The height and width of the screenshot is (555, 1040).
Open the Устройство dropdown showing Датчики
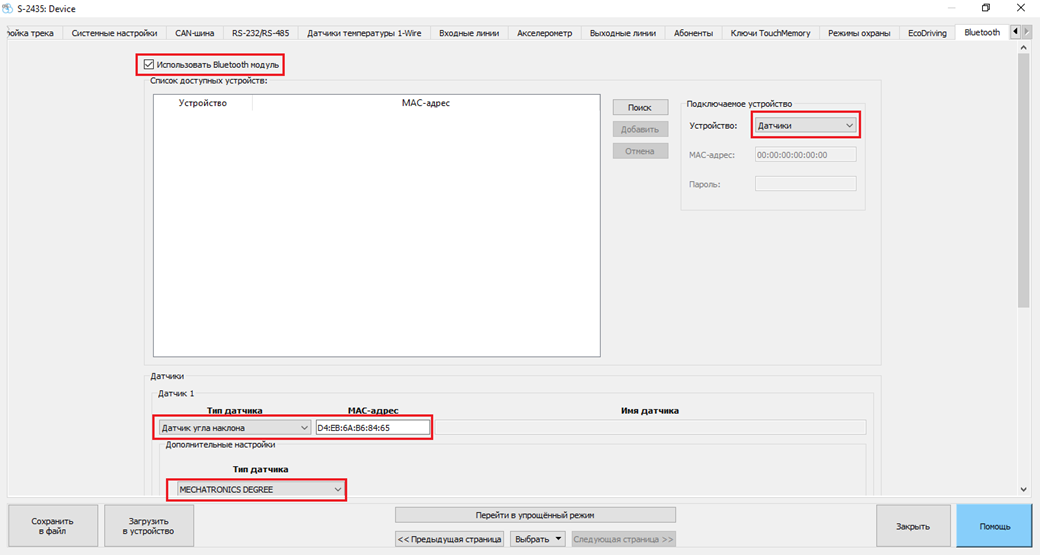804,126
